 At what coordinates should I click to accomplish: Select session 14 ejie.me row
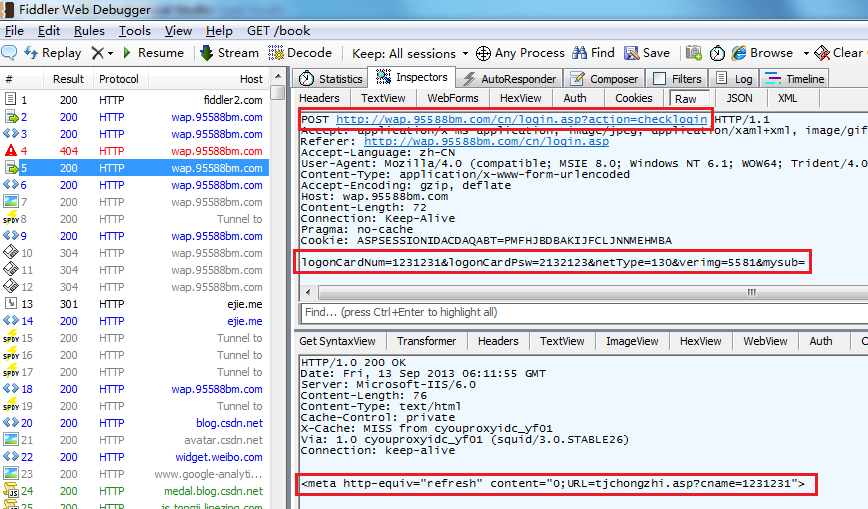tap(135, 321)
